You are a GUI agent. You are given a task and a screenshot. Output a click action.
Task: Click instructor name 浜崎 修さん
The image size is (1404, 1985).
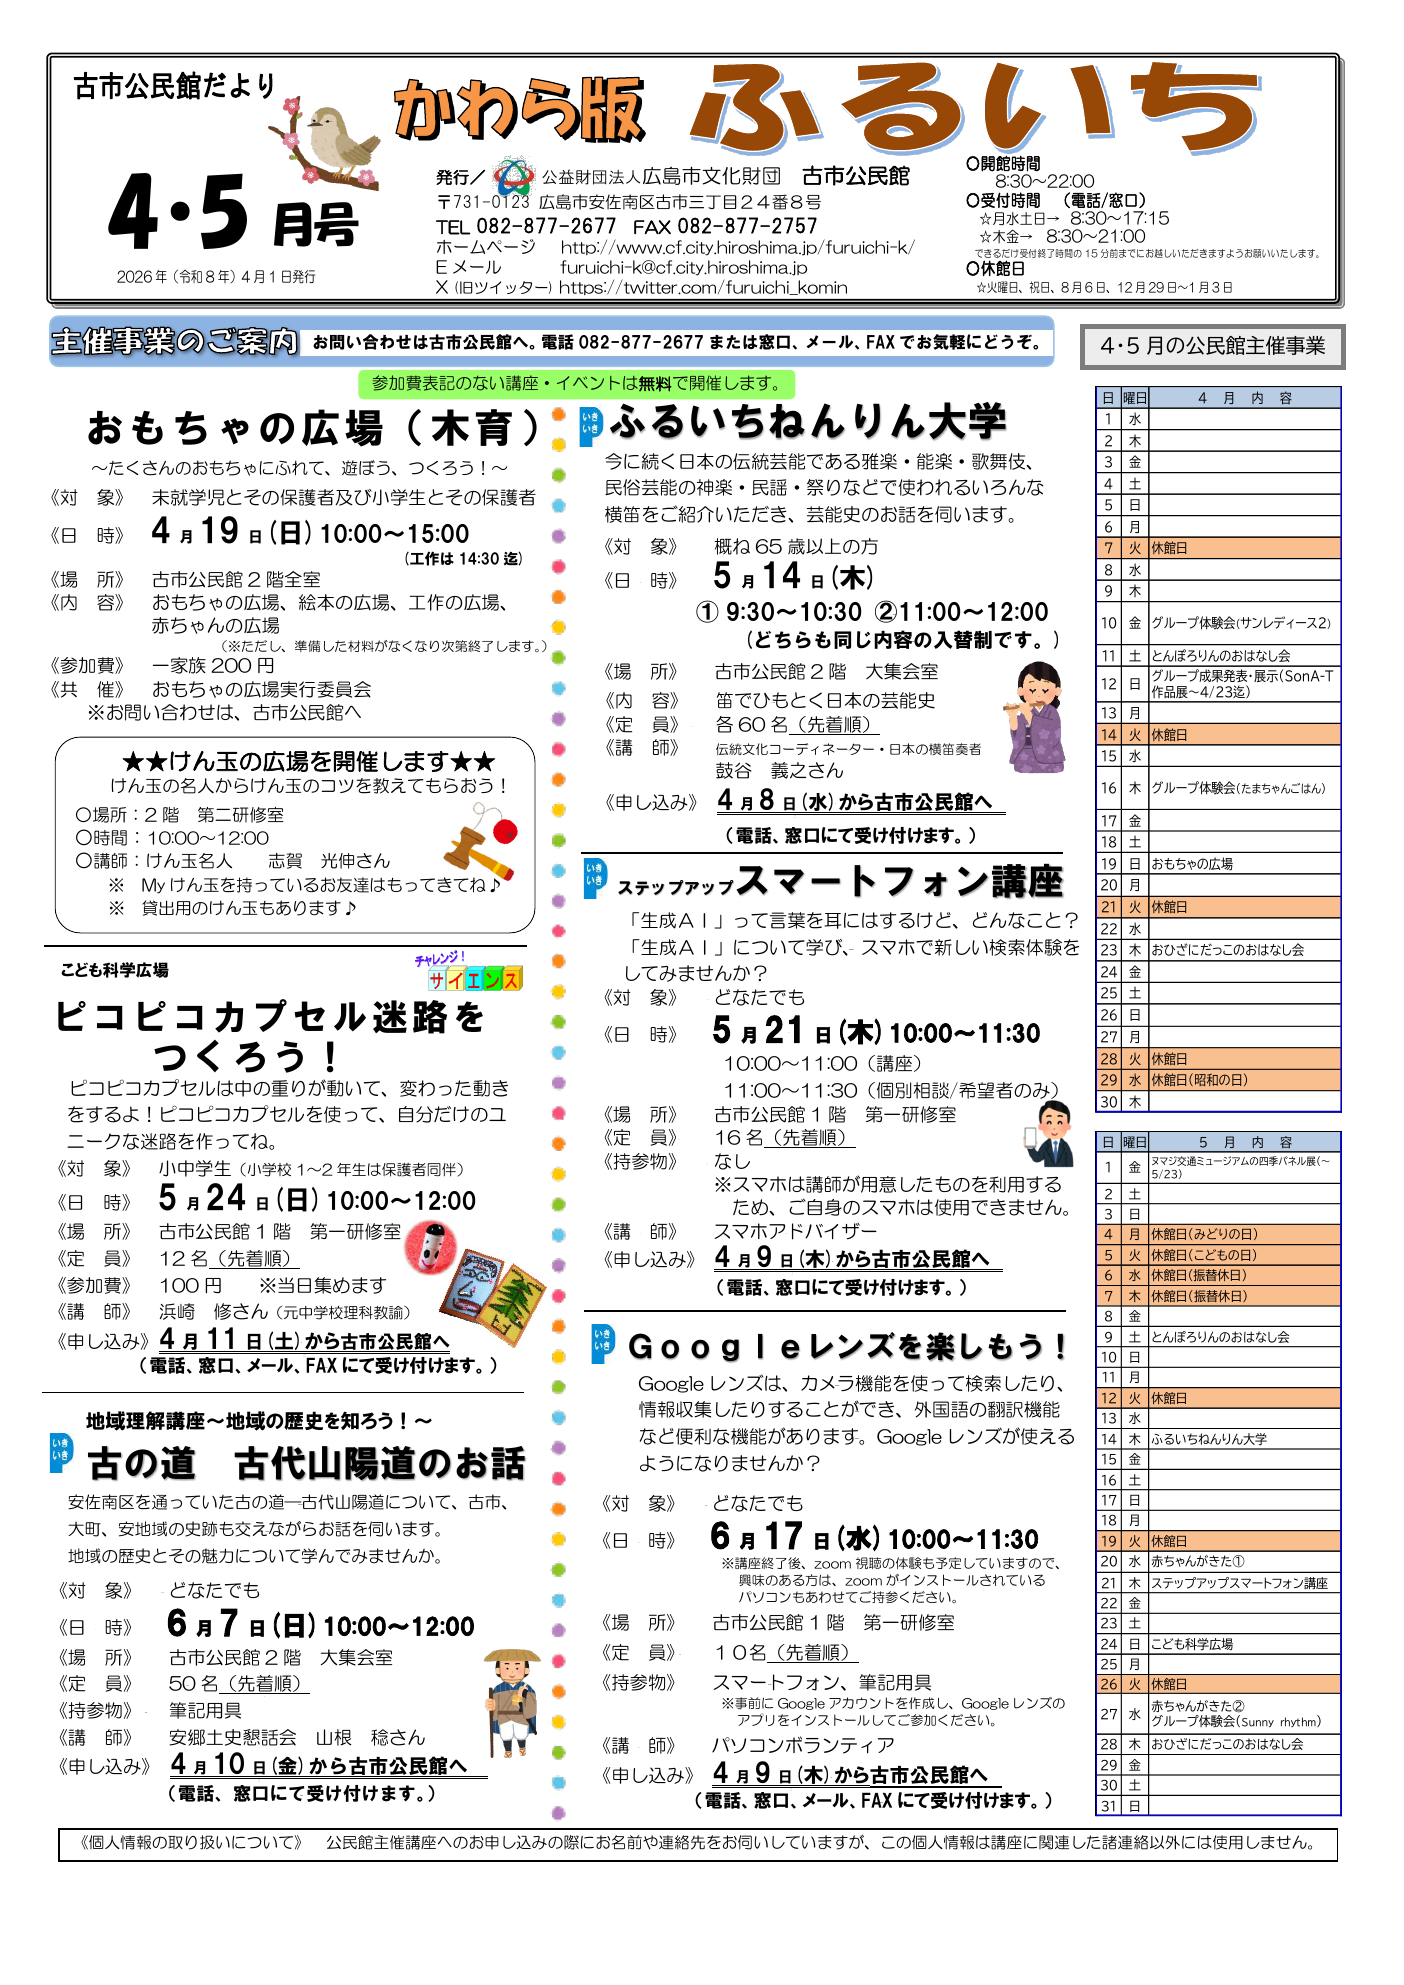point(213,1311)
